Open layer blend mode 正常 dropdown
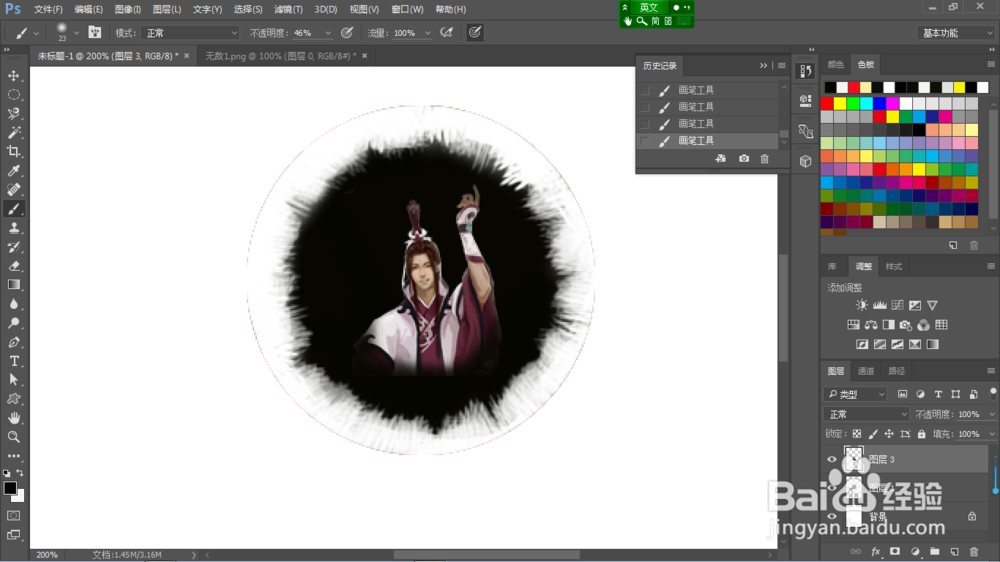The width and height of the screenshot is (1000, 562). pos(867,415)
